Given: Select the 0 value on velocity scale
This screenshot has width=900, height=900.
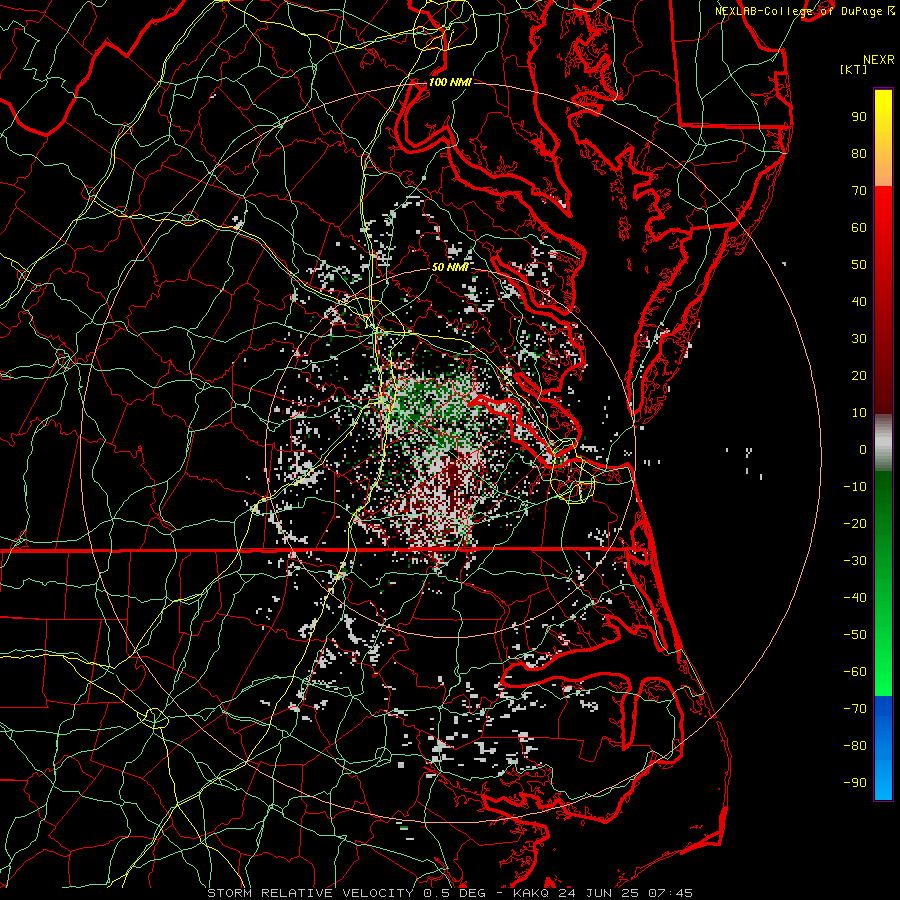Looking at the screenshot, I should tap(863, 449).
